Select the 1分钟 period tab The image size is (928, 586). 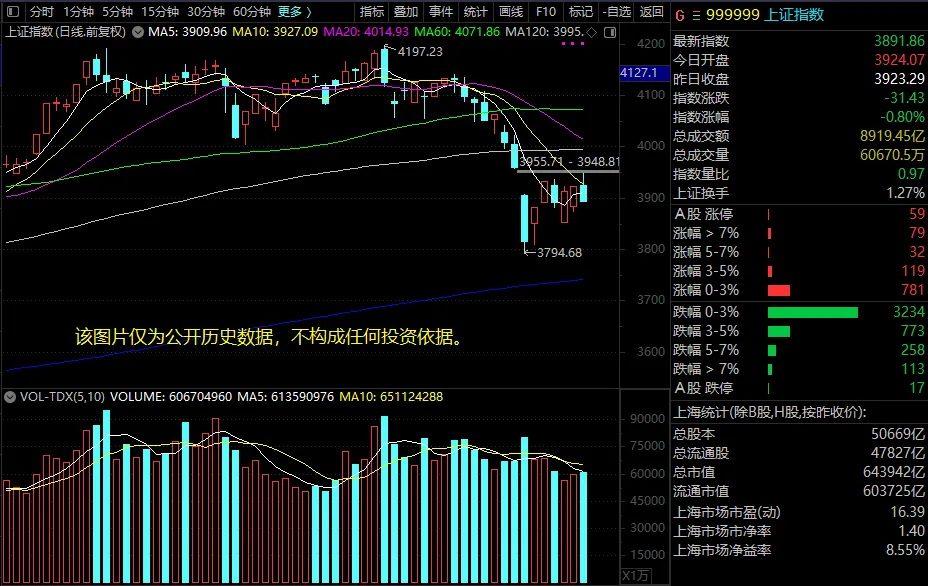click(x=79, y=11)
